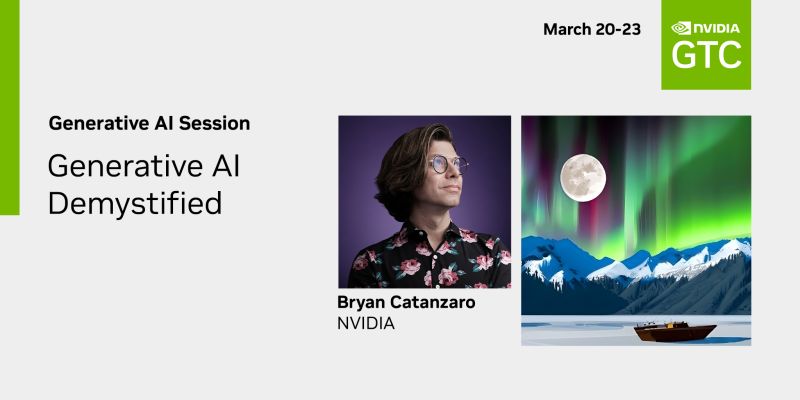Viewport: 800px width, 400px height.
Task: Click the word Demystified in the title
Action: 135,203
